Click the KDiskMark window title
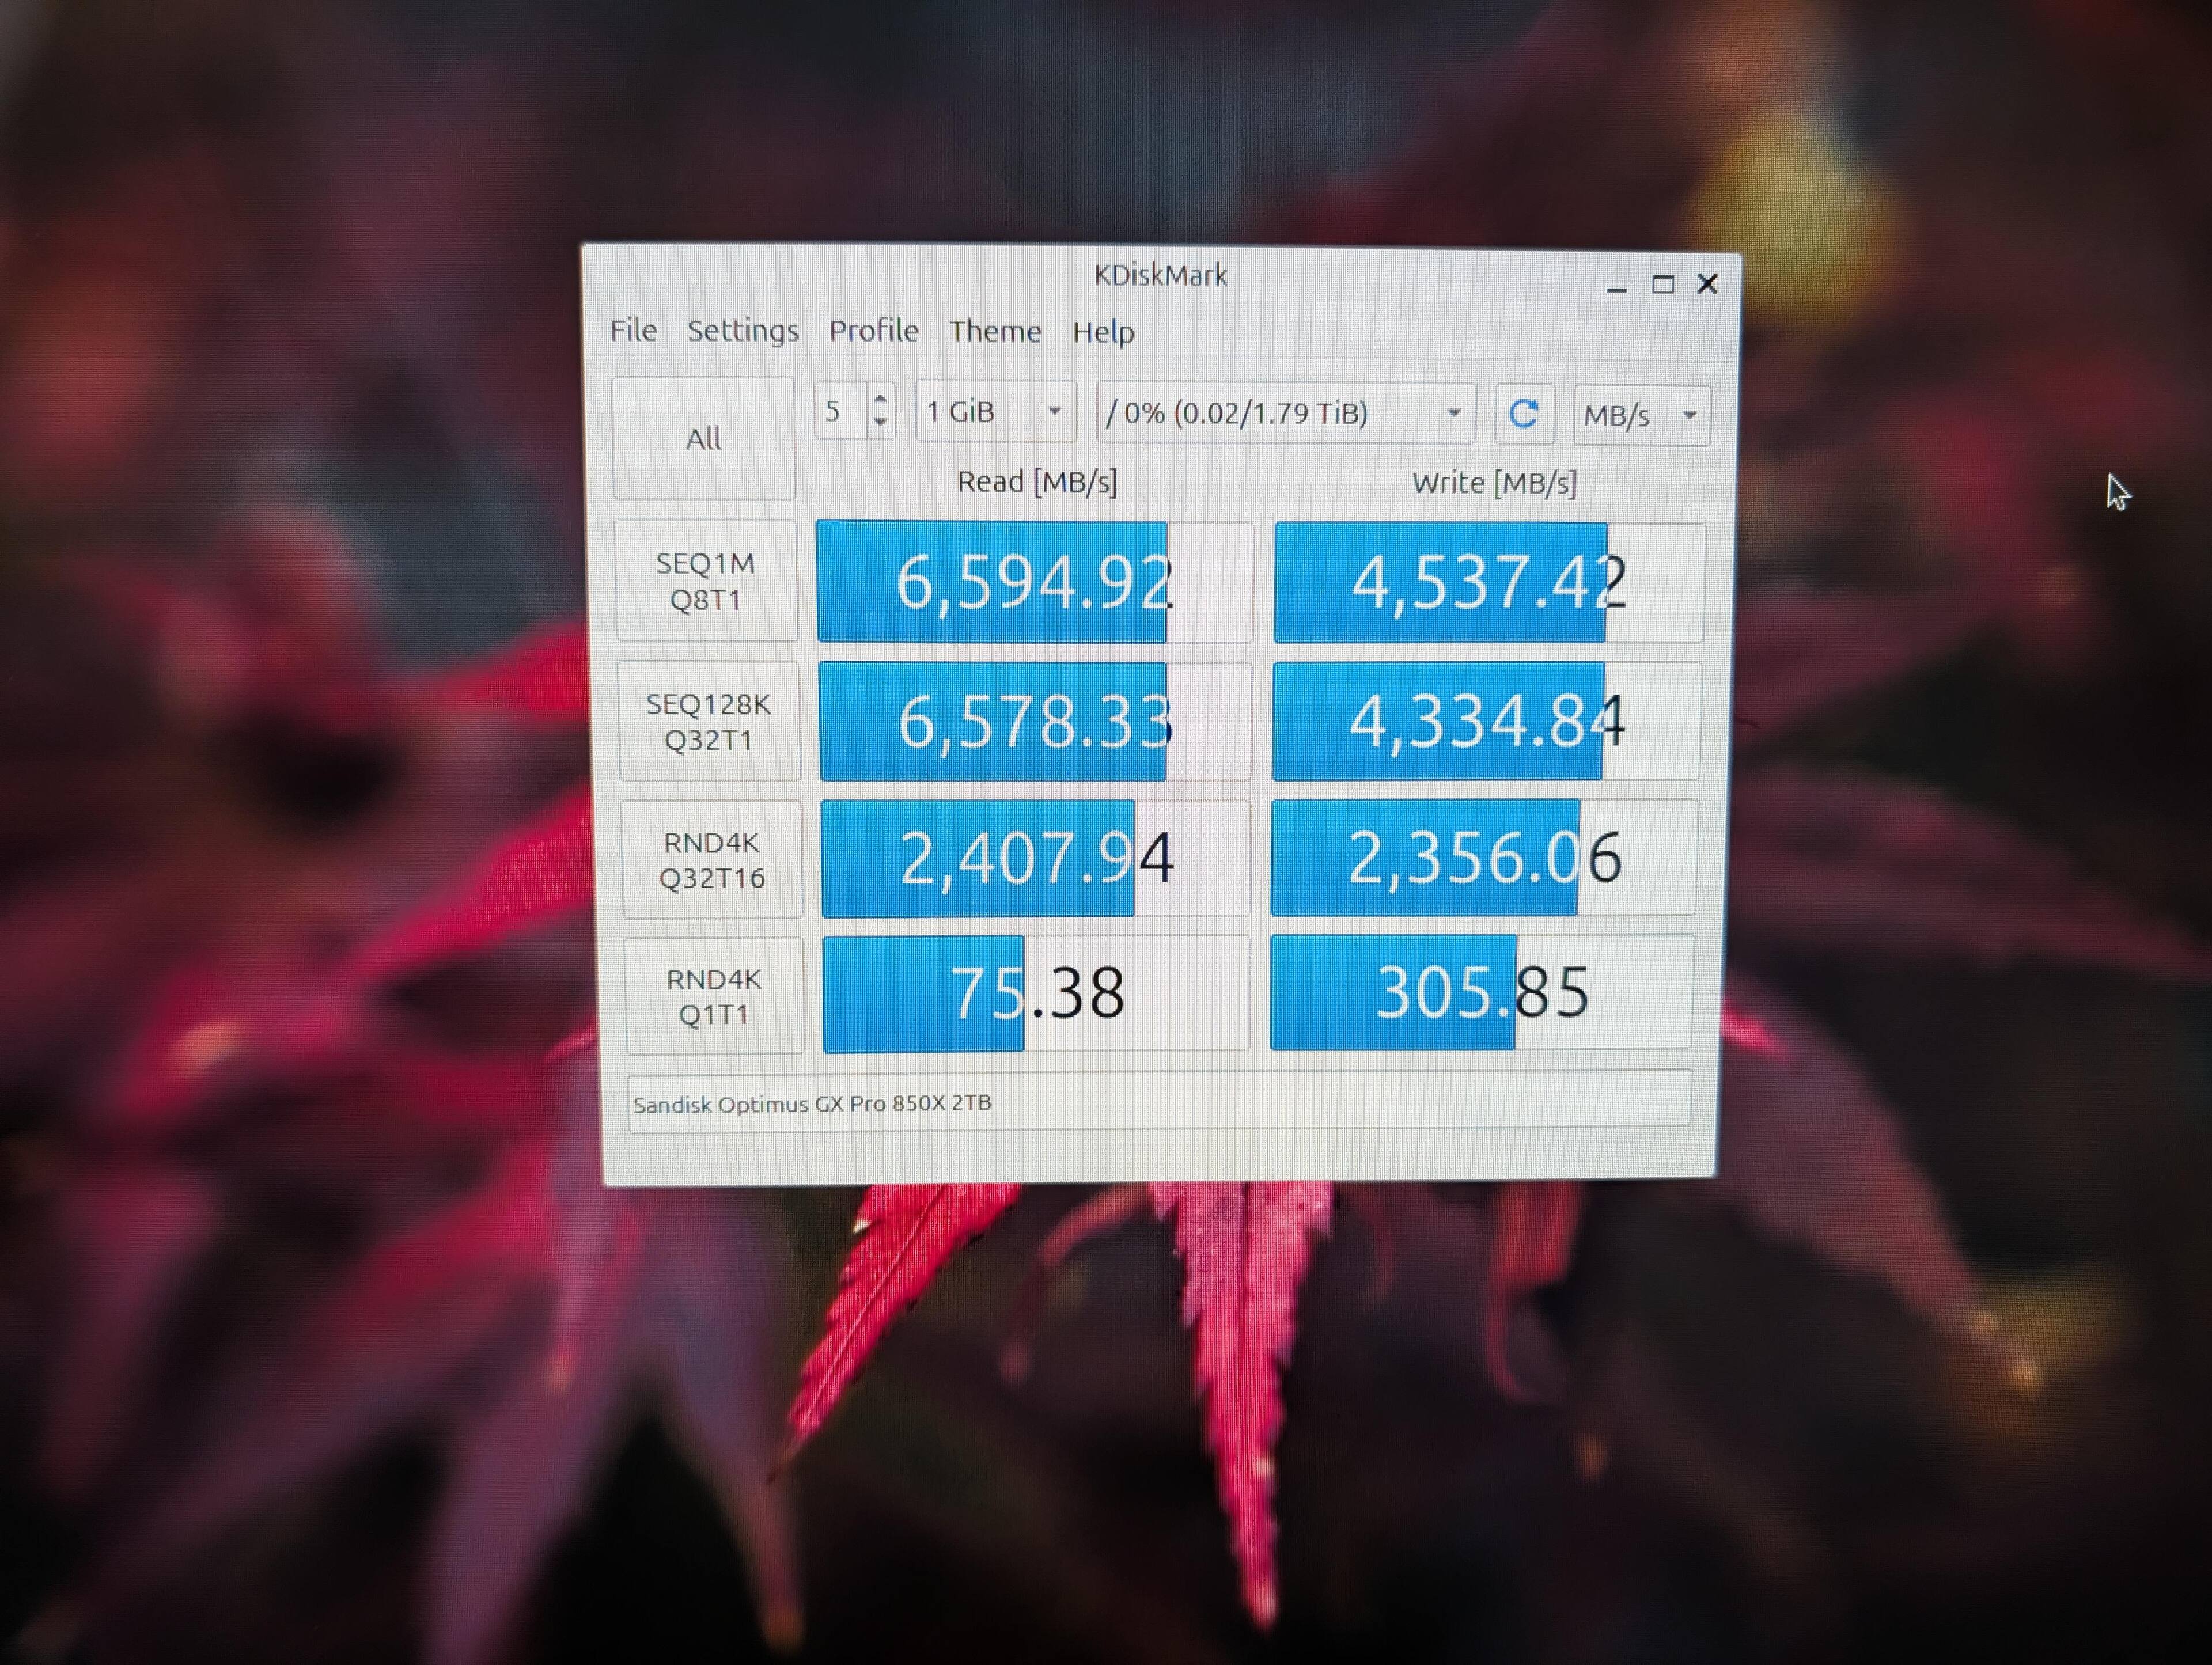Image resolution: width=2212 pixels, height=1665 pixels. pos(1160,275)
